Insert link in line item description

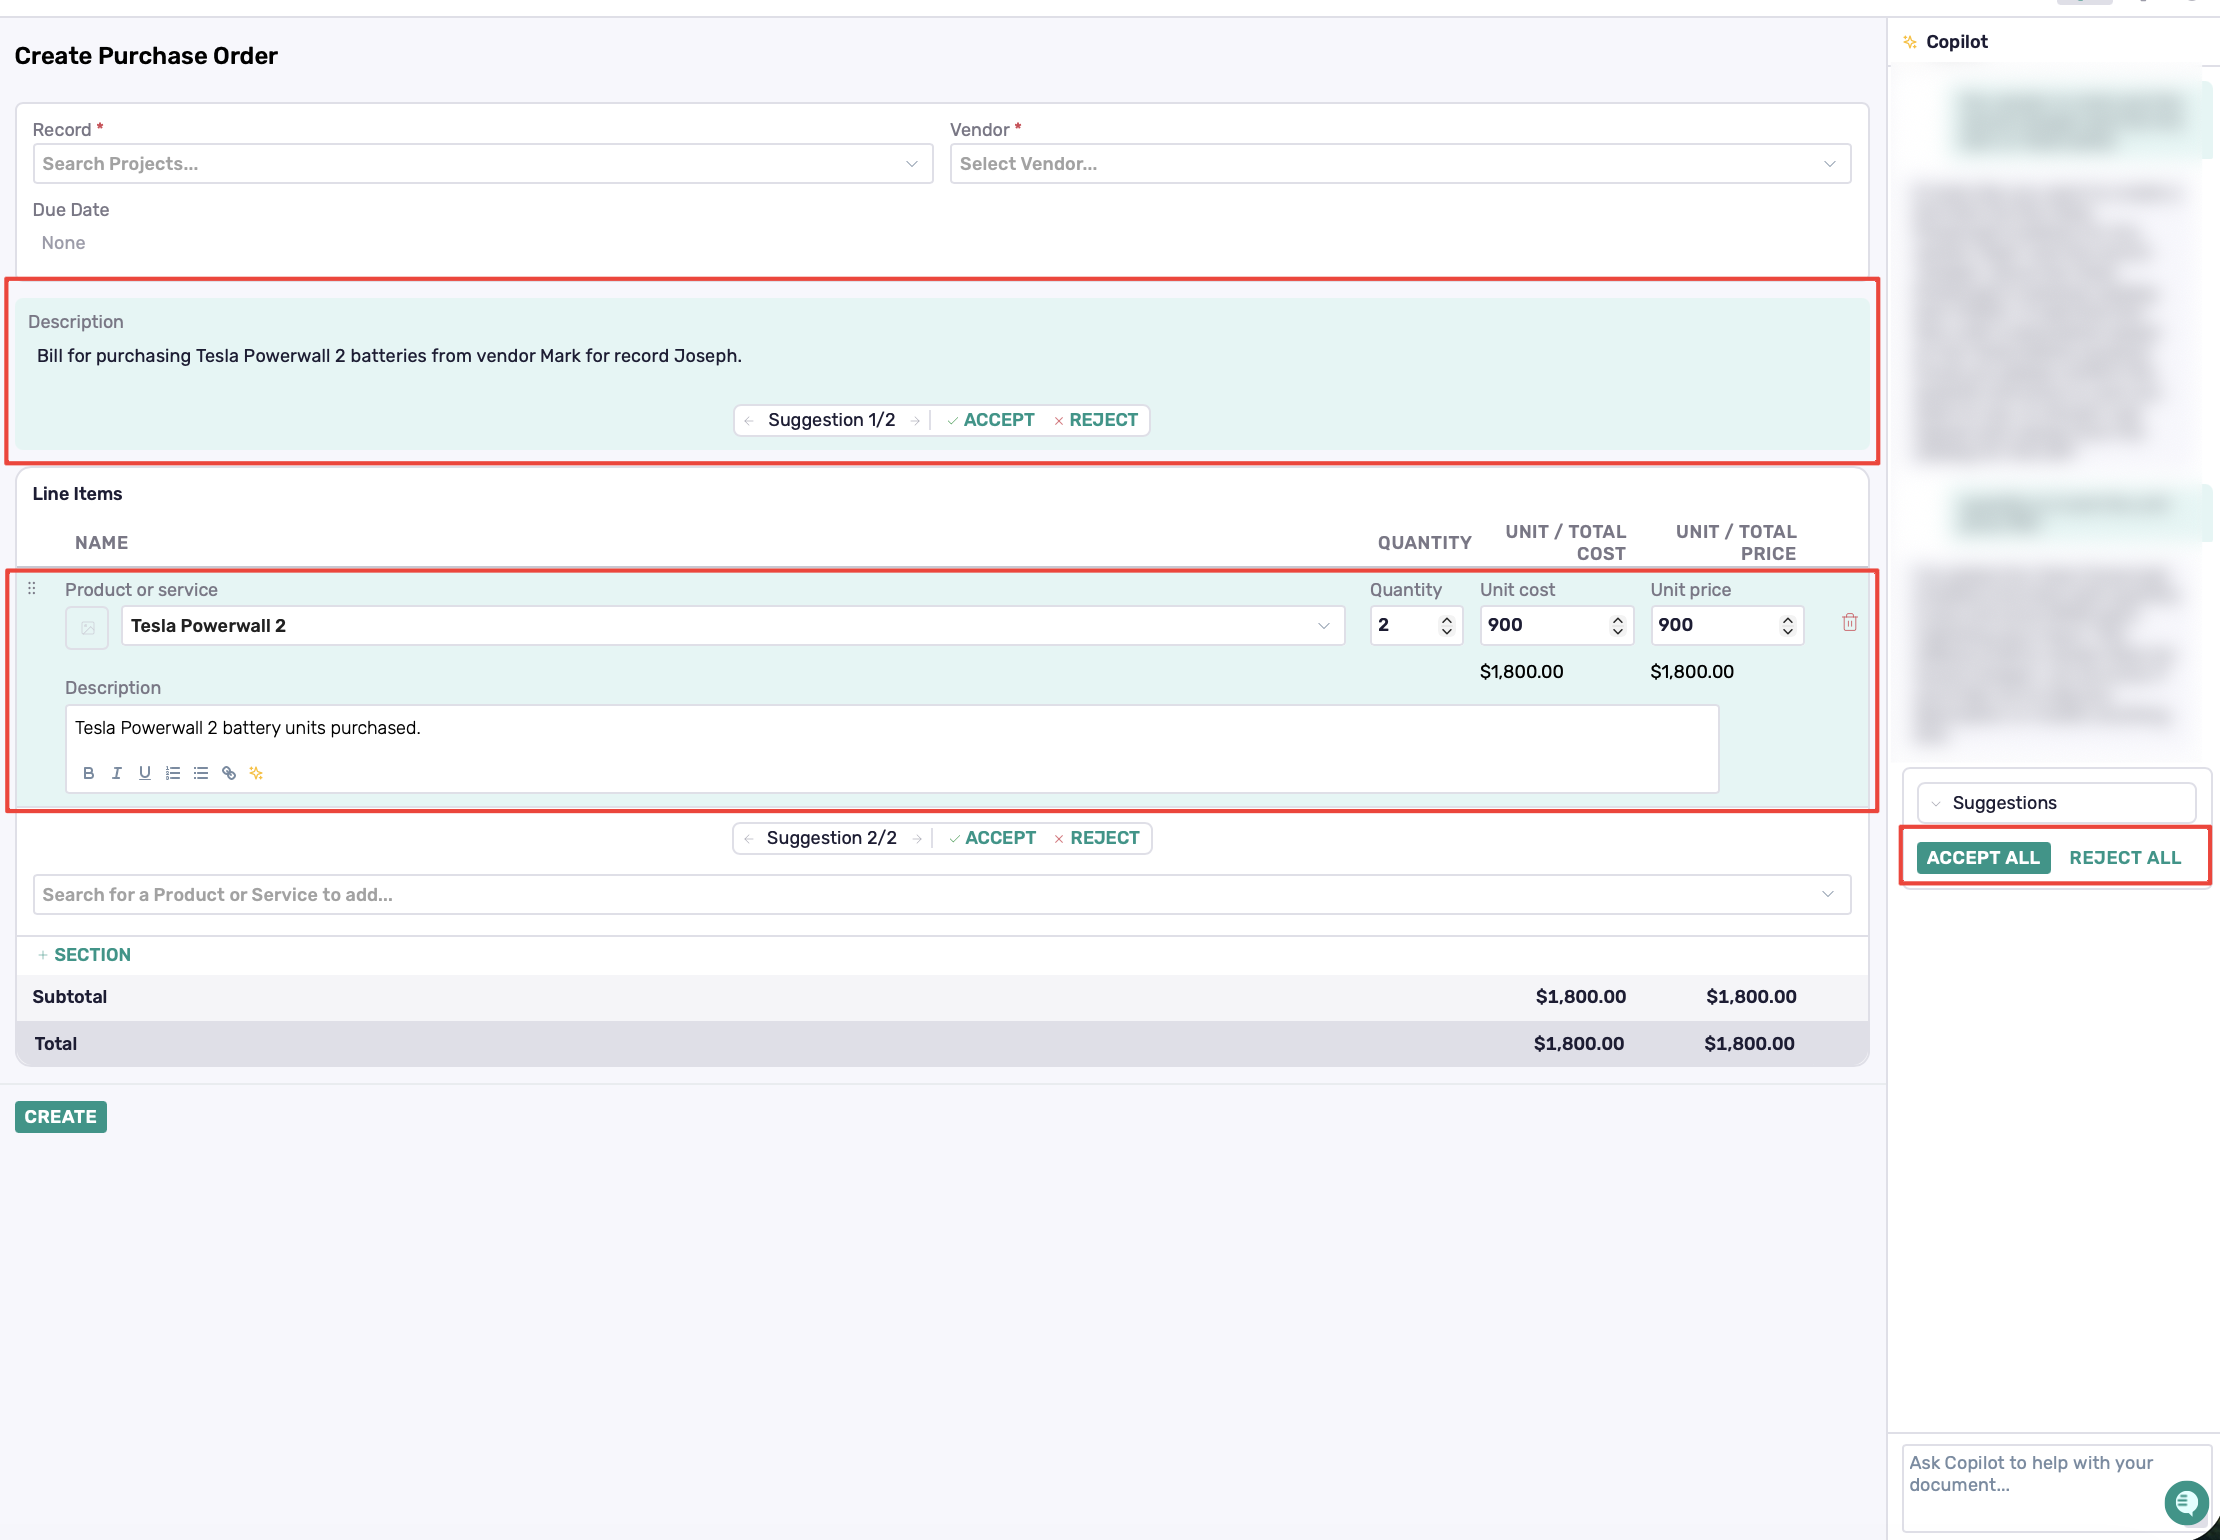point(228,773)
